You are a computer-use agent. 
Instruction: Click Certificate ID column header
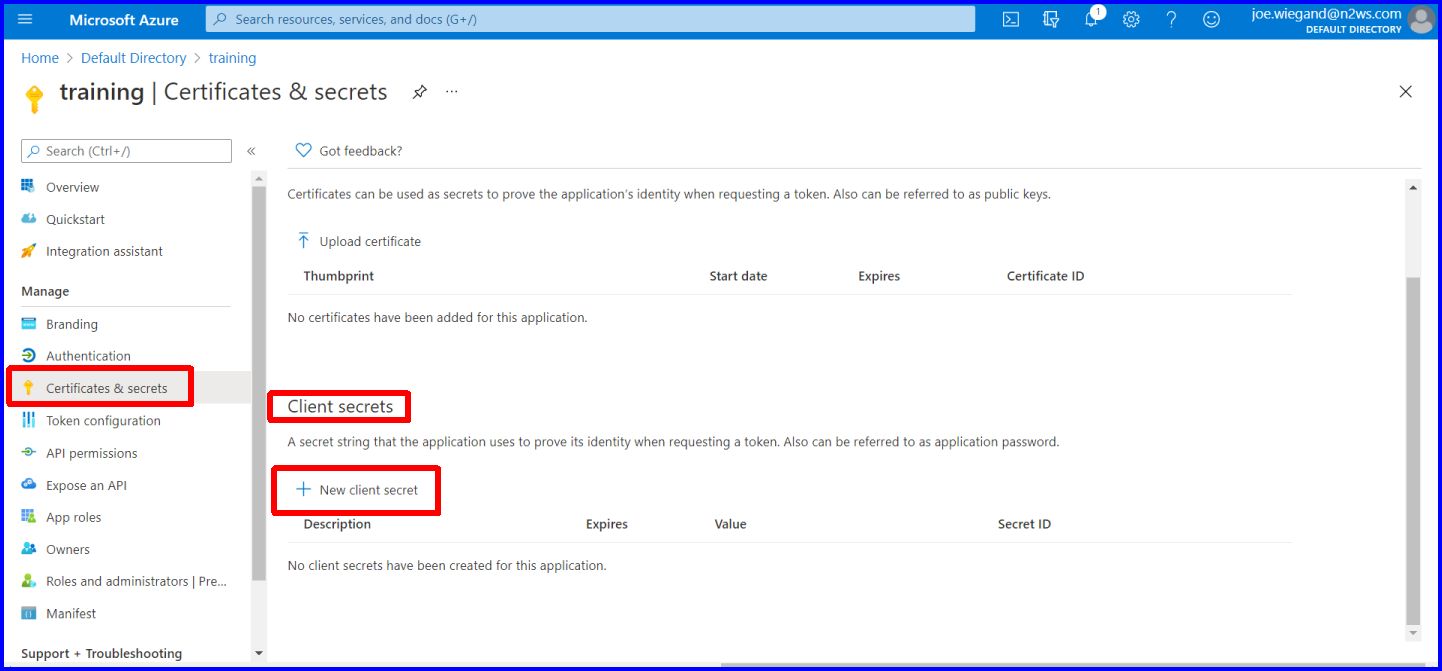click(x=1045, y=276)
